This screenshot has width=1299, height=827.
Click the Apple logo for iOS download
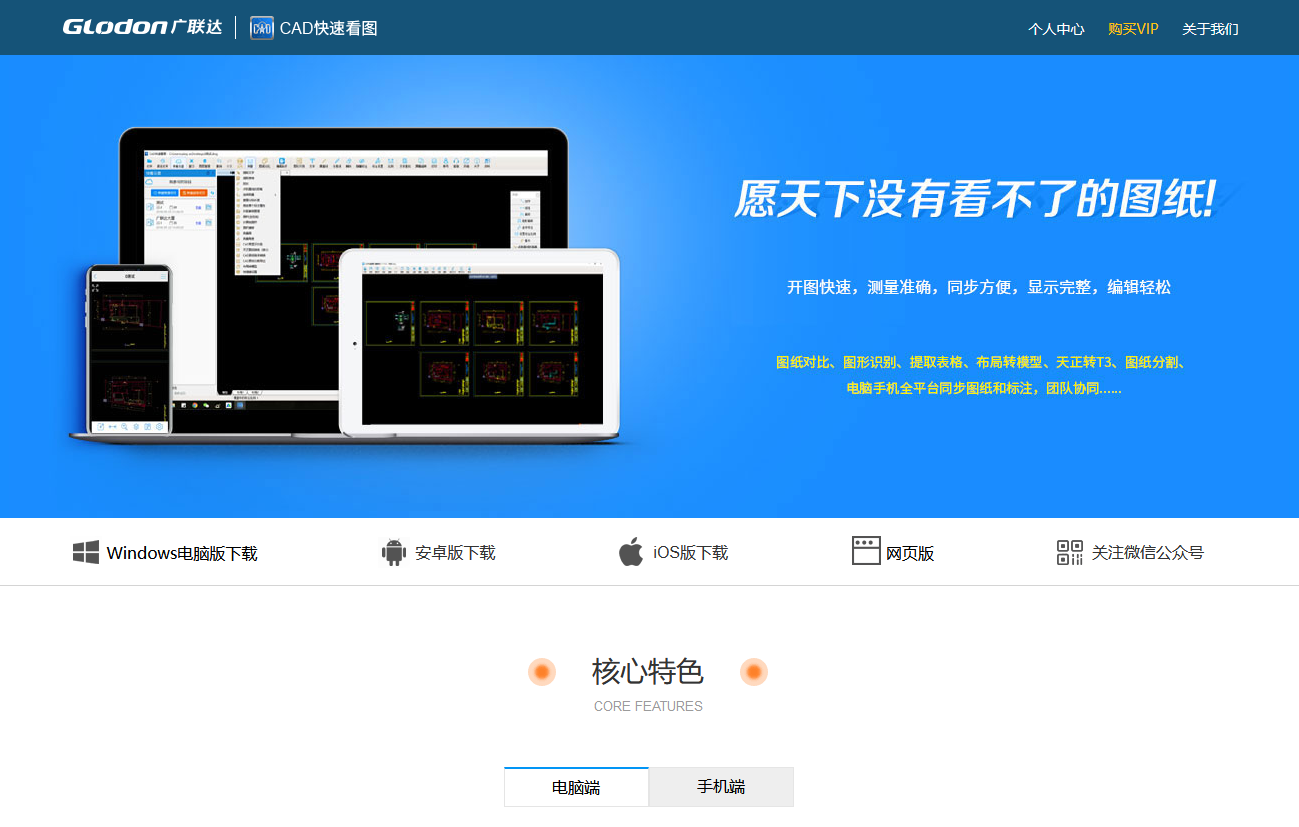point(632,551)
